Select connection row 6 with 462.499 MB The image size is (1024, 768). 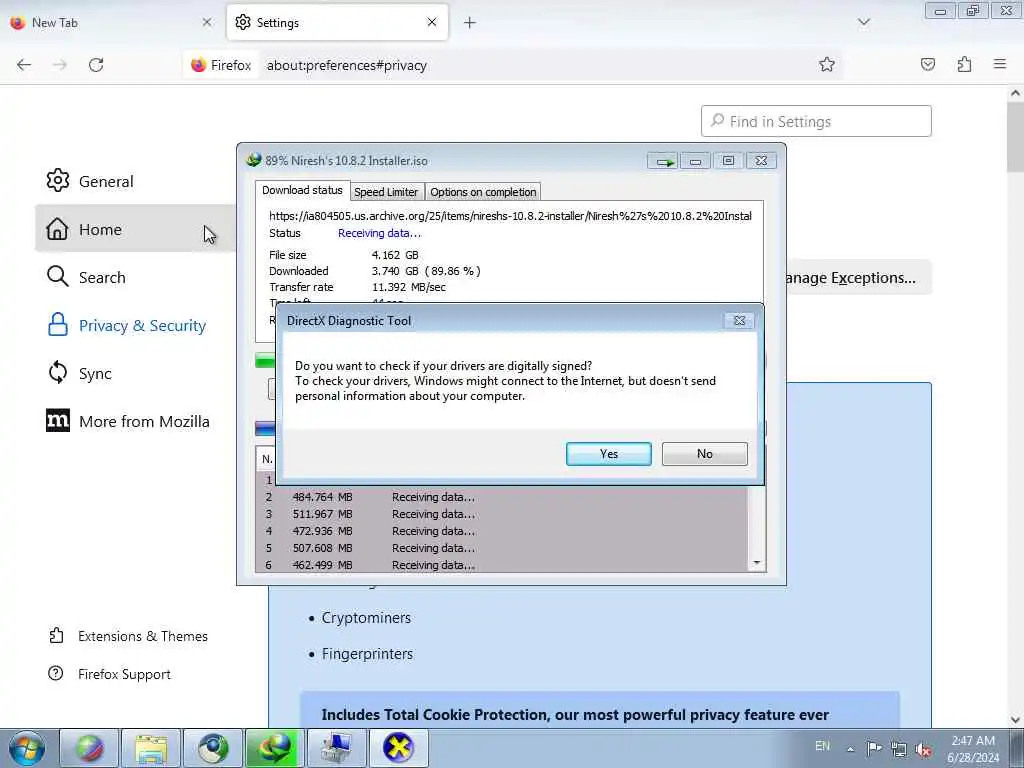pyautogui.click(x=502, y=565)
